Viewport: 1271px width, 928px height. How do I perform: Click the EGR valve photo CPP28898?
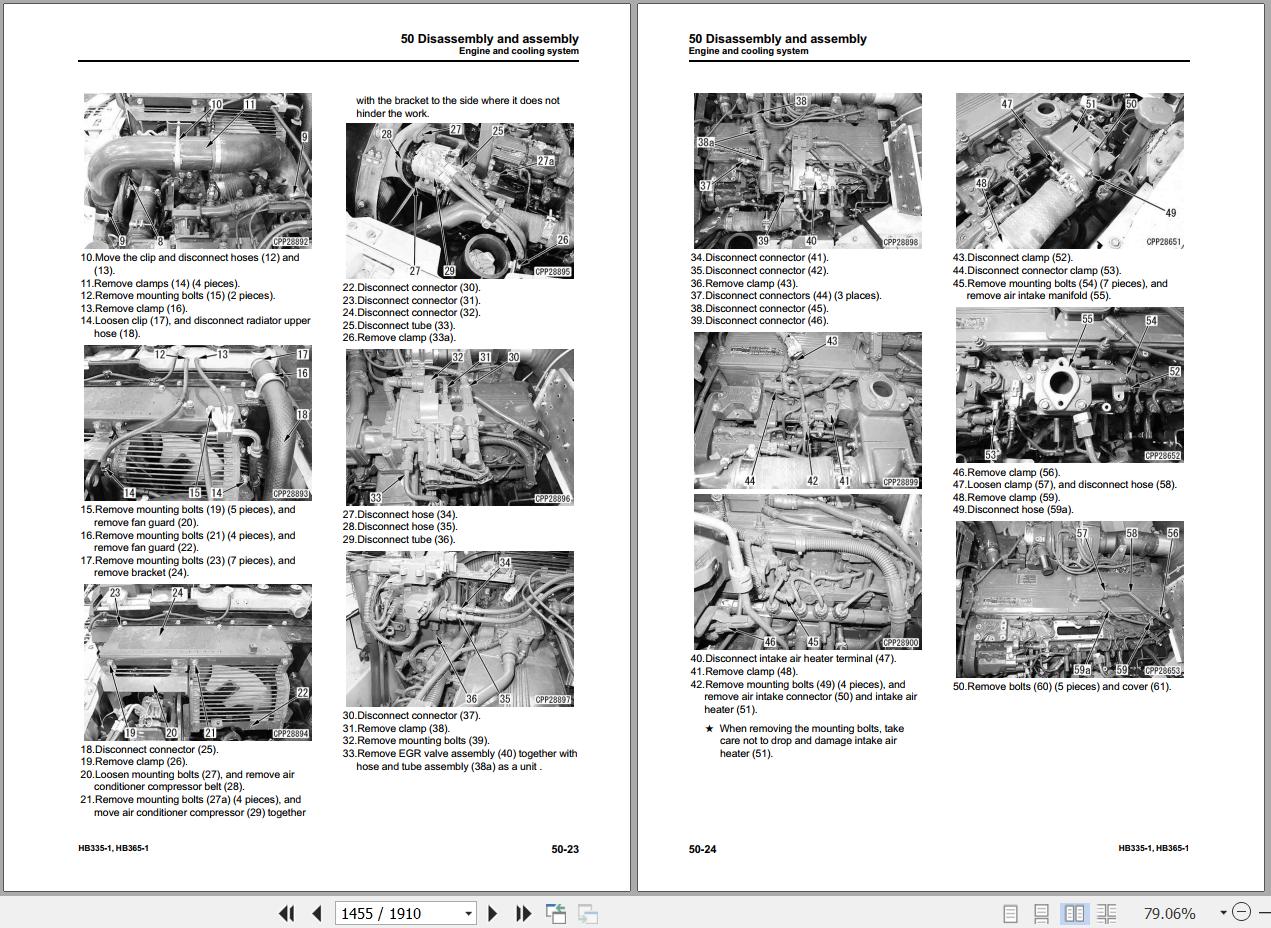pyautogui.click(x=807, y=171)
